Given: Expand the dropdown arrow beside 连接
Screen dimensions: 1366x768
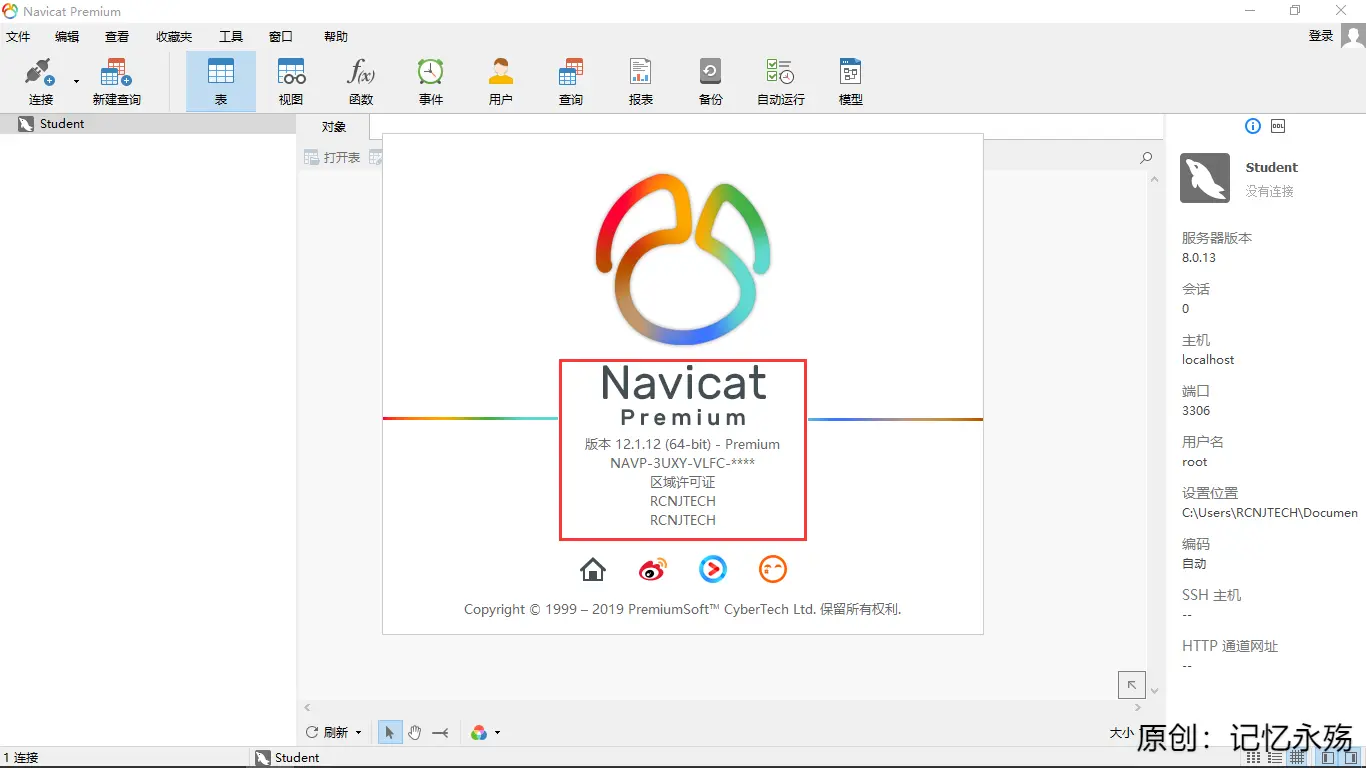Looking at the screenshot, I should click(76, 82).
